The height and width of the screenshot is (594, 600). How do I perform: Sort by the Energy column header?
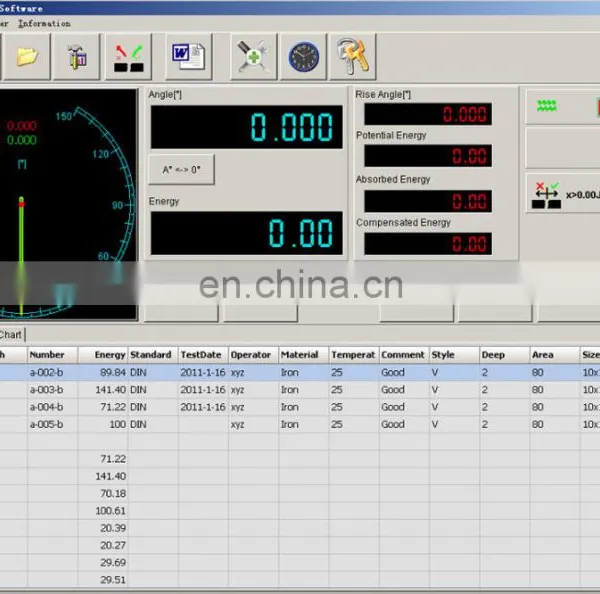coord(103,355)
